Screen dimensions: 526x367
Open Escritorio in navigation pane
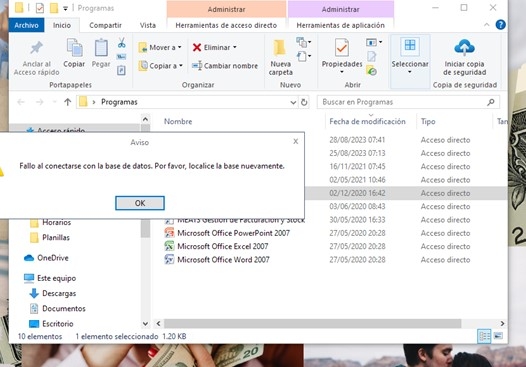58,324
